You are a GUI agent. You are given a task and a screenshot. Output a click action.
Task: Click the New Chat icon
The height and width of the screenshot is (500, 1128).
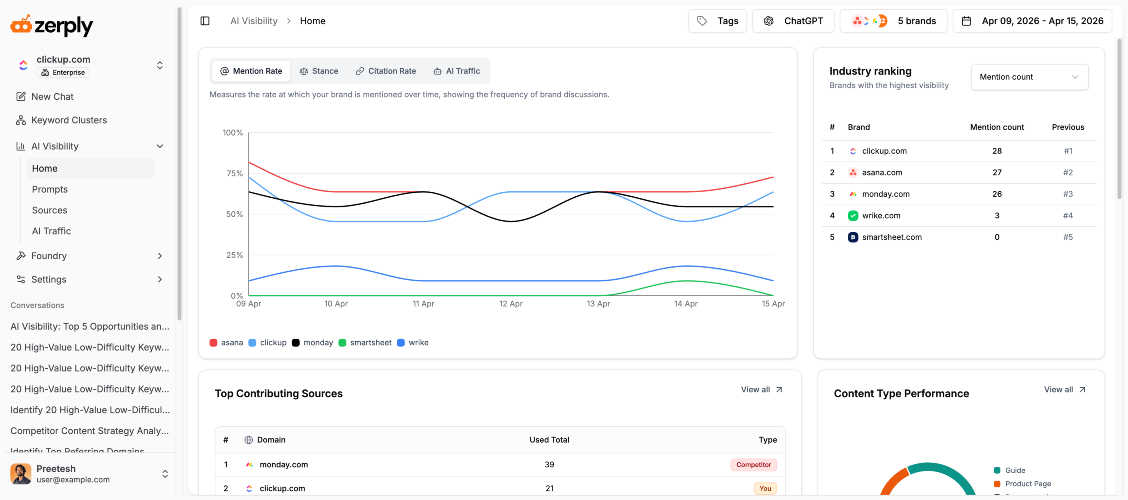[x=21, y=97]
